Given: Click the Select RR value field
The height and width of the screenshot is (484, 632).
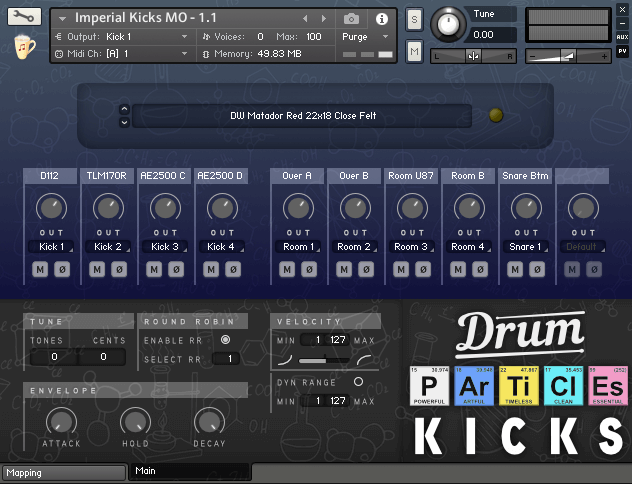Looking at the screenshot, I should pos(227,359).
